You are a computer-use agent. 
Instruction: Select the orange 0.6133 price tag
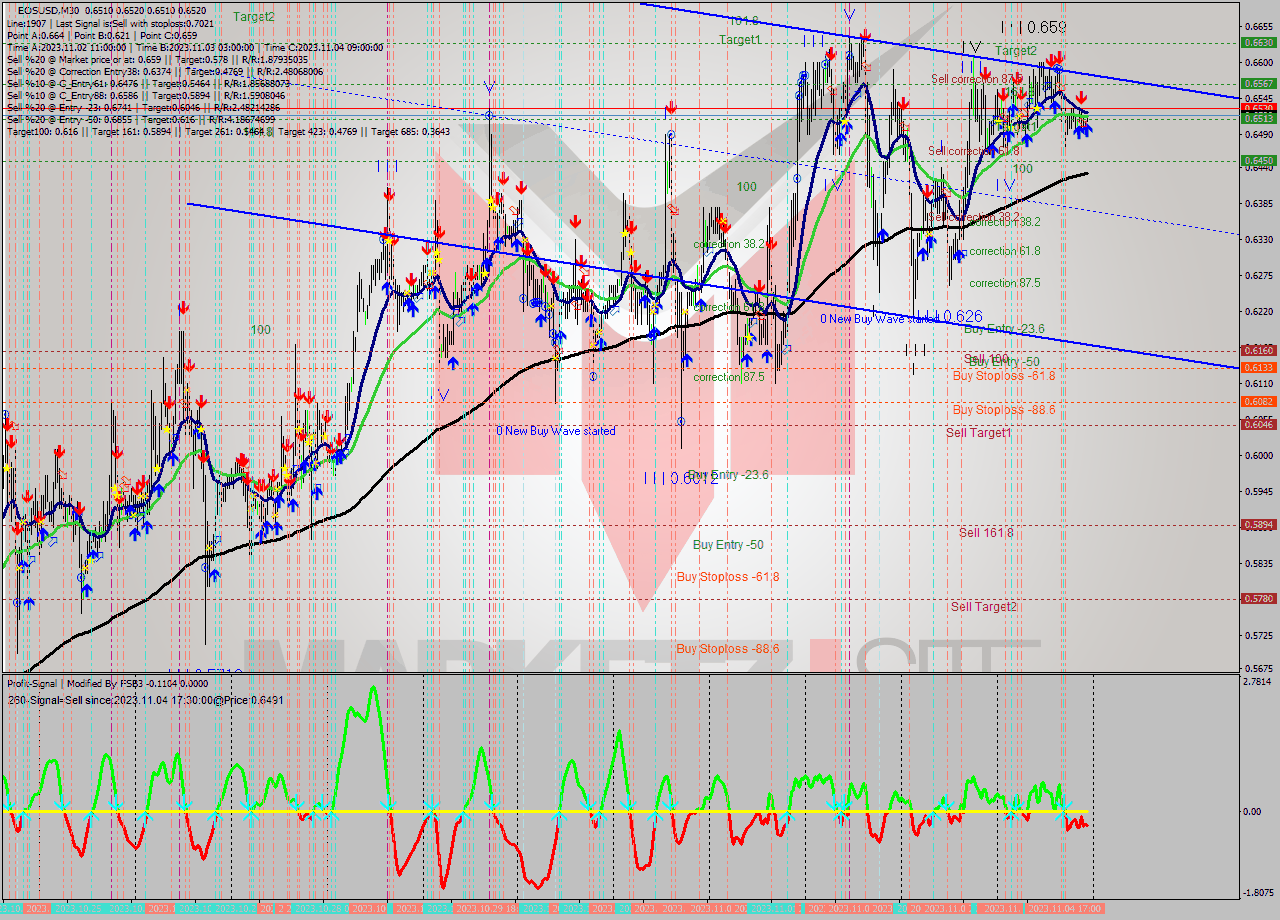1257,368
